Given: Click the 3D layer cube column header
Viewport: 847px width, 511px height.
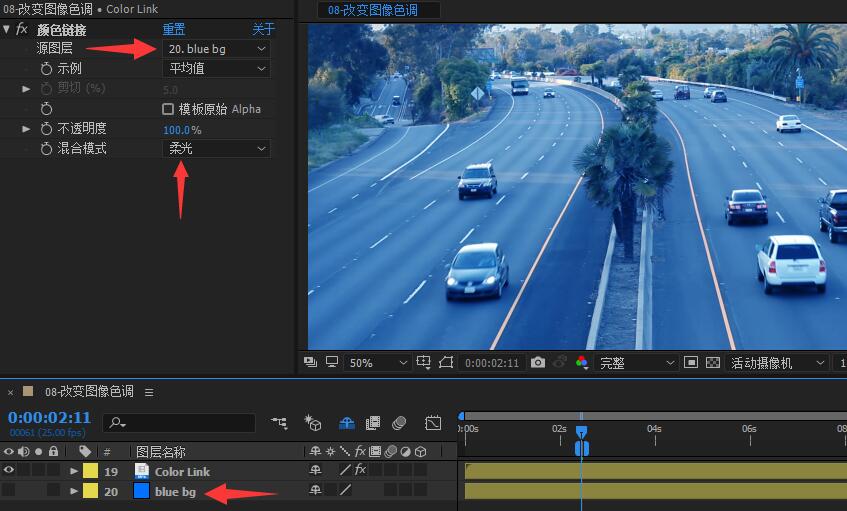Looking at the screenshot, I should pos(421,451).
